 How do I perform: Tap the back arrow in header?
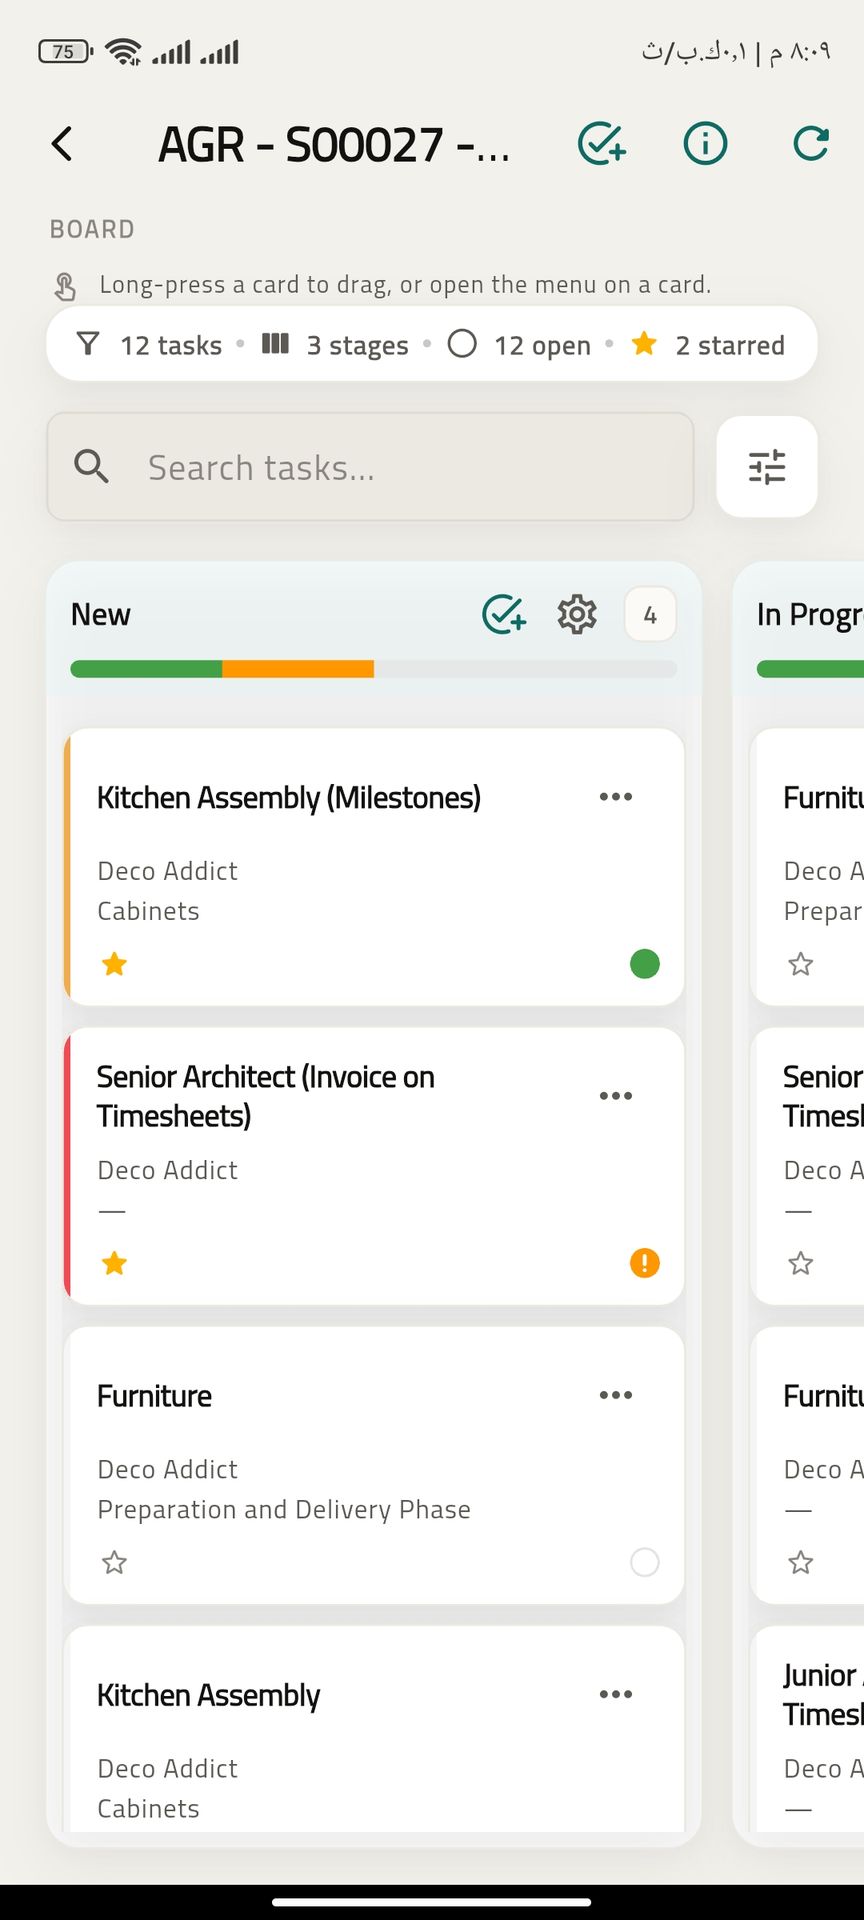point(62,144)
